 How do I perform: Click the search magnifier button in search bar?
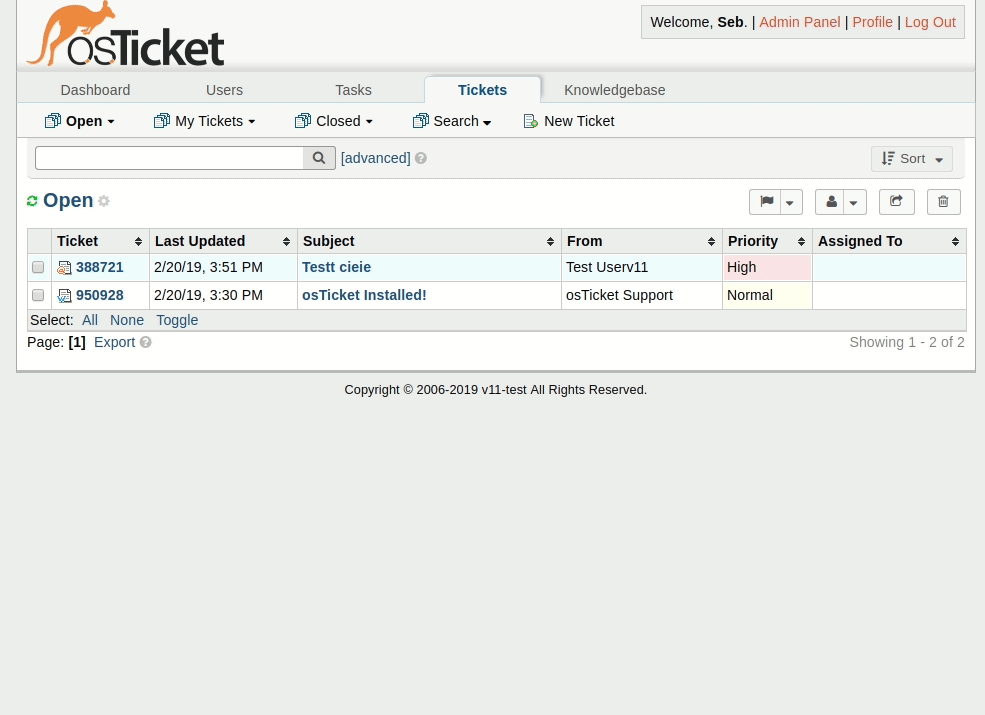pos(318,158)
